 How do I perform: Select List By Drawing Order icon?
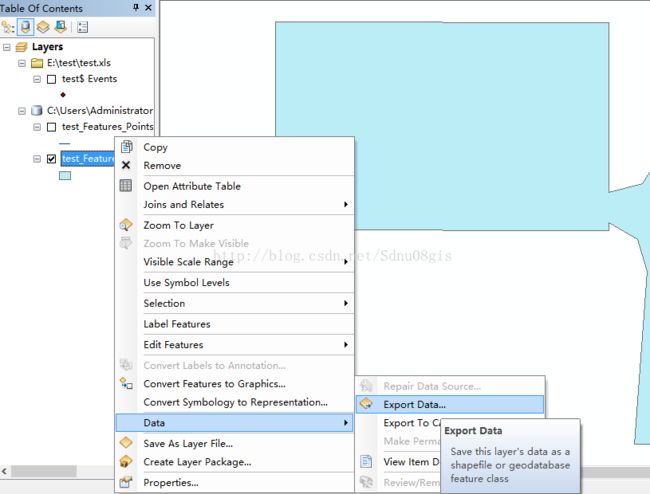[x=8, y=27]
